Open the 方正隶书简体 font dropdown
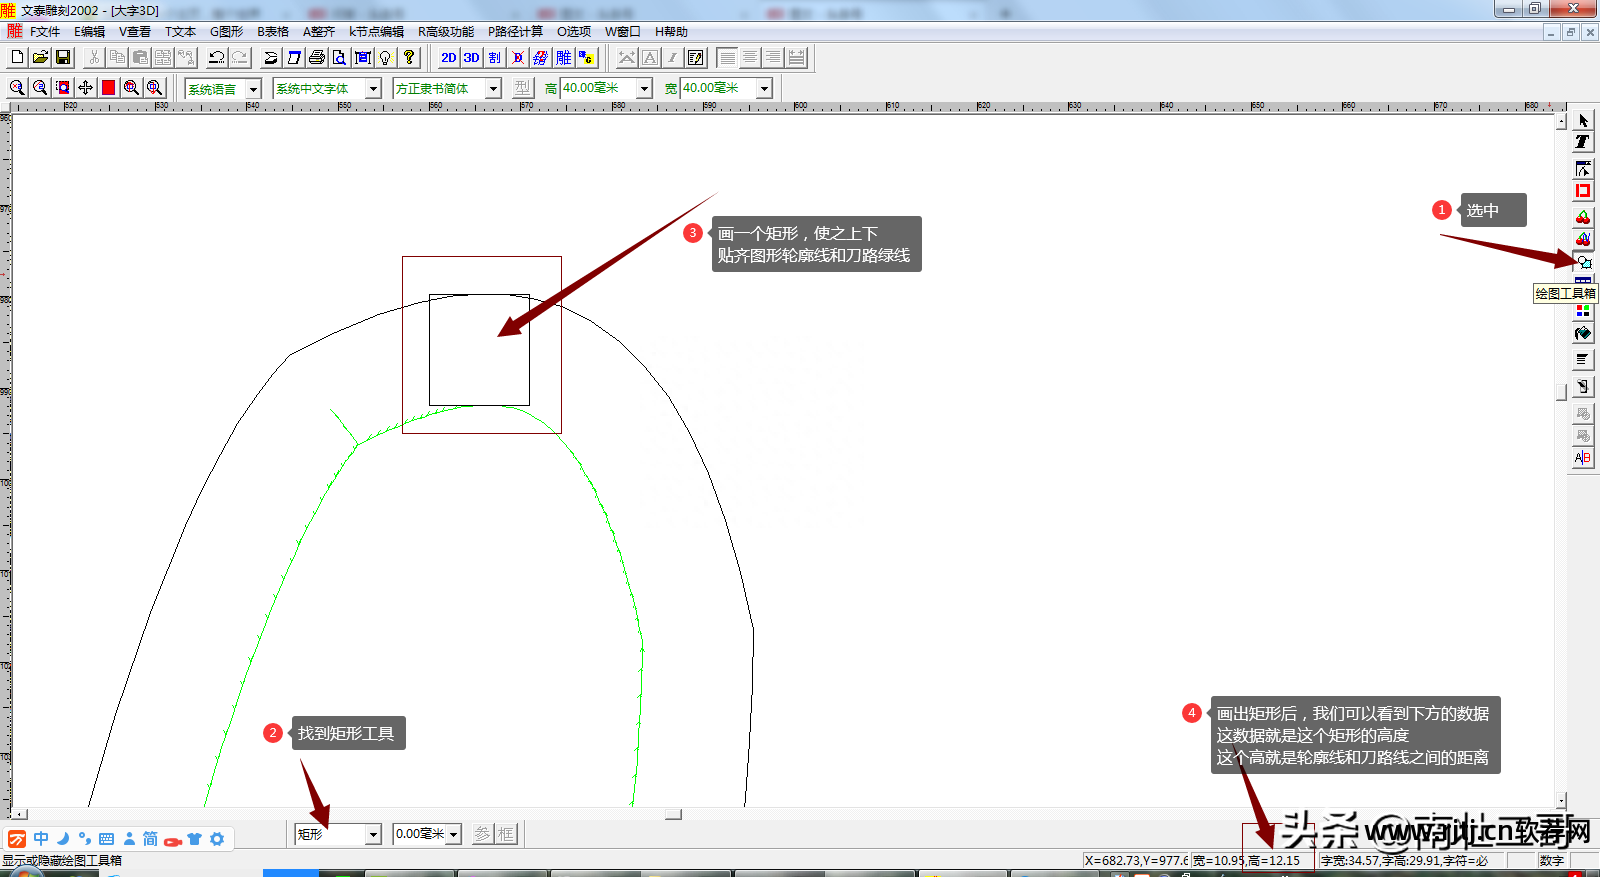This screenshot has width=1600, height=877. click(493, 88)
